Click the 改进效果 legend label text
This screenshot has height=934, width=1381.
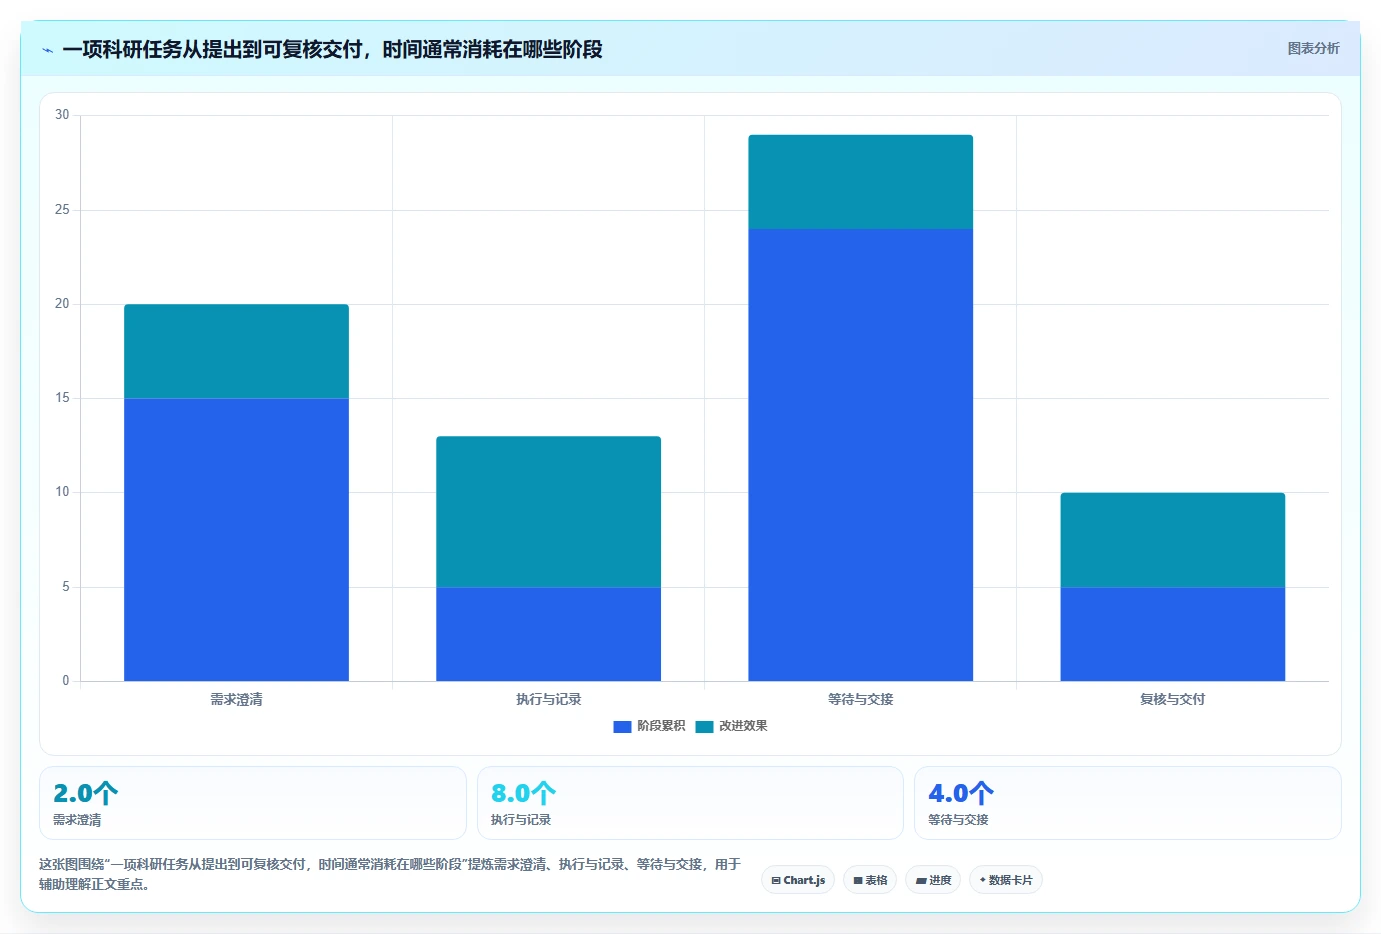click(743, 726)
